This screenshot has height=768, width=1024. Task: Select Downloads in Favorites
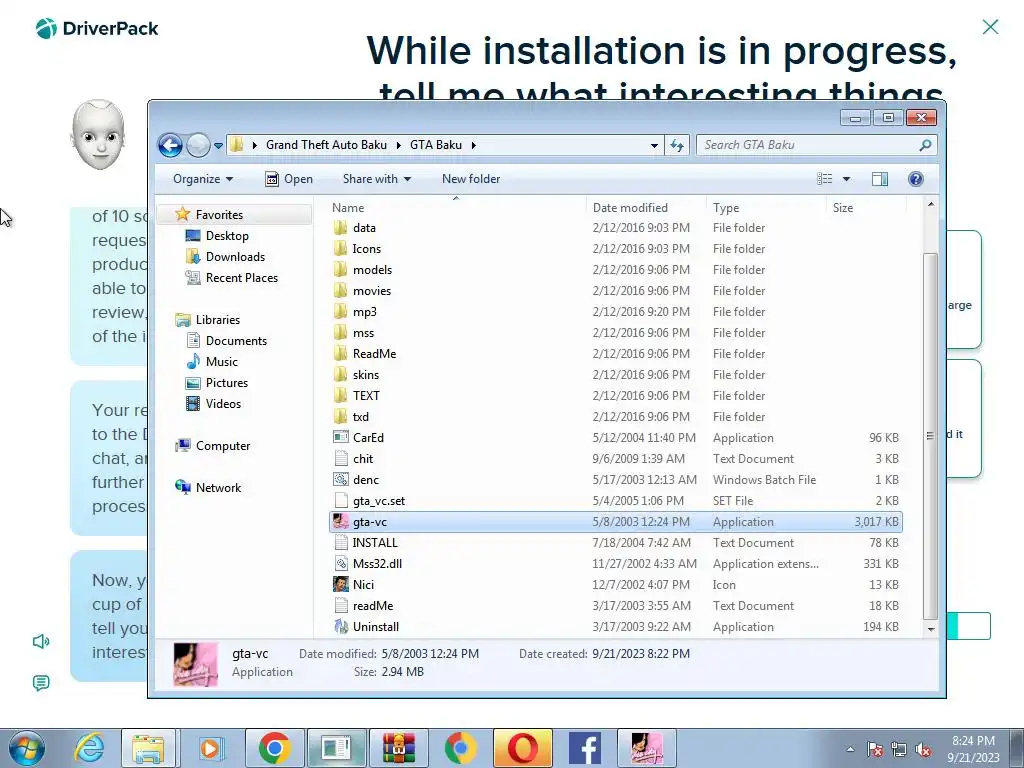(x=235, y=257)
